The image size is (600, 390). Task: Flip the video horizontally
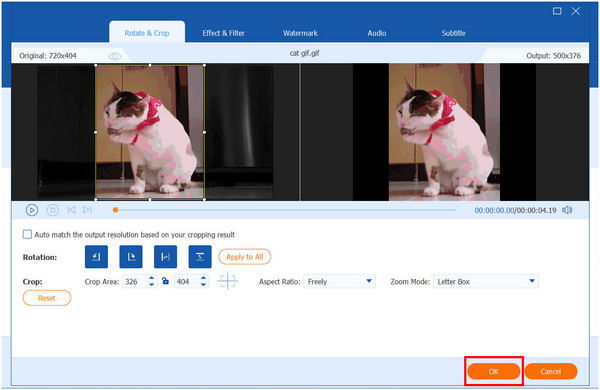click(165, 256)
